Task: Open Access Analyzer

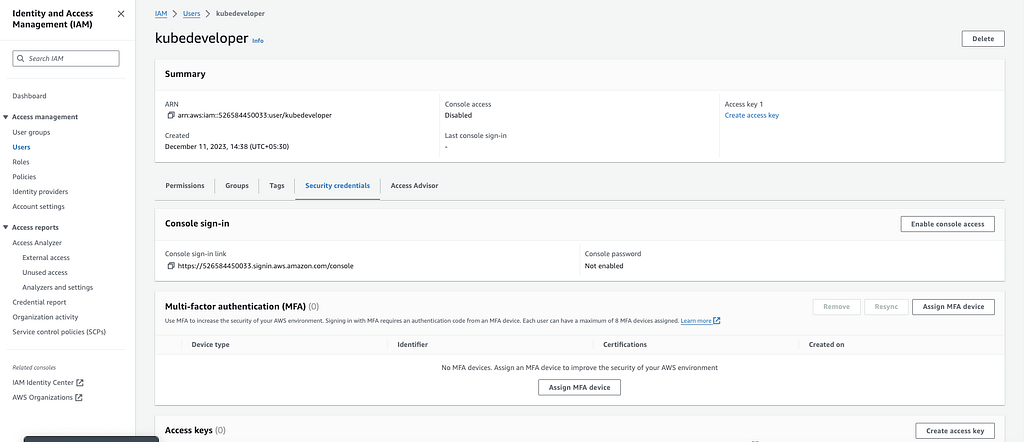Action: coord(37,243)
